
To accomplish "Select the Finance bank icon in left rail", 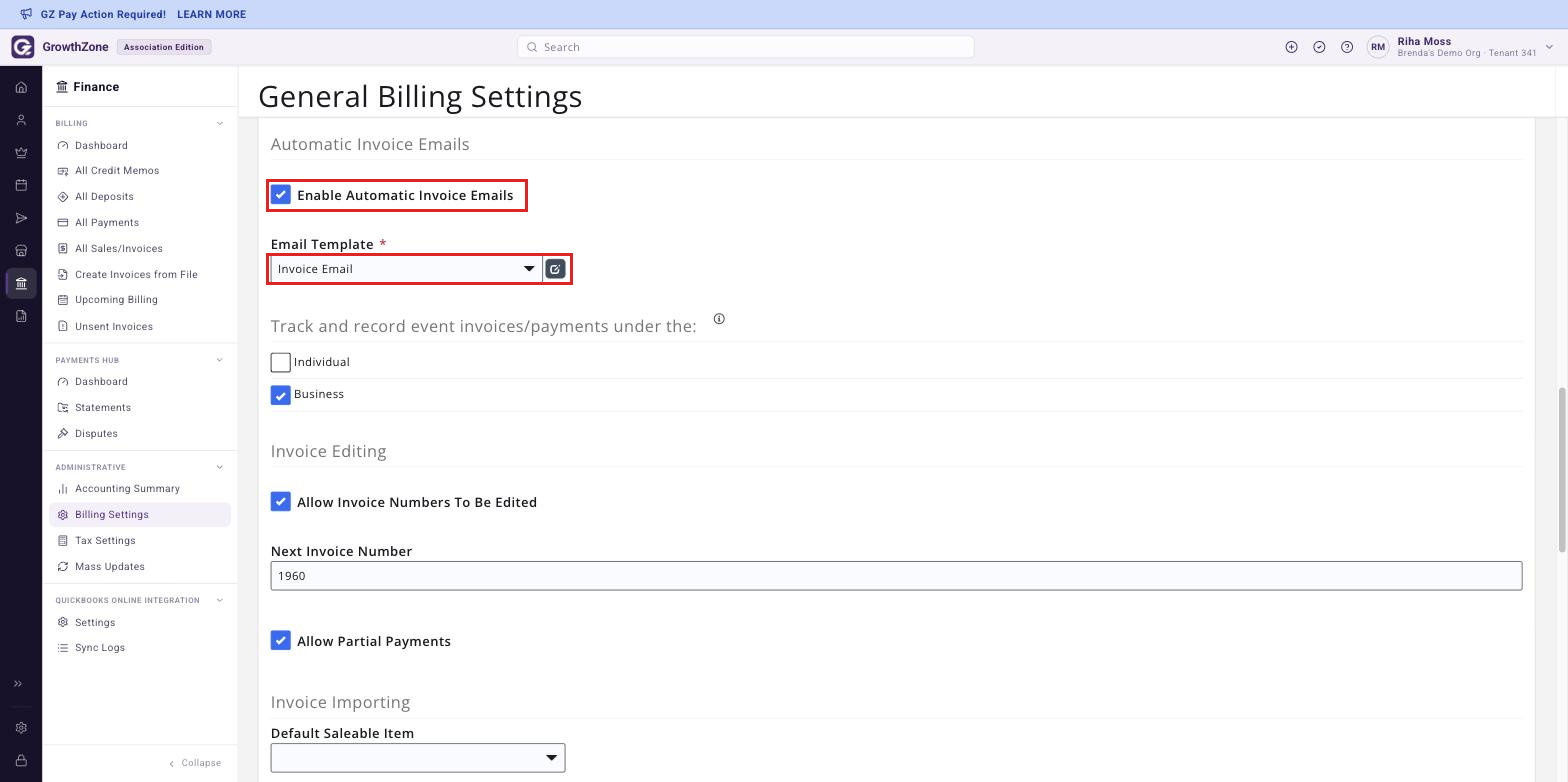I will click(x=21, y=283).
